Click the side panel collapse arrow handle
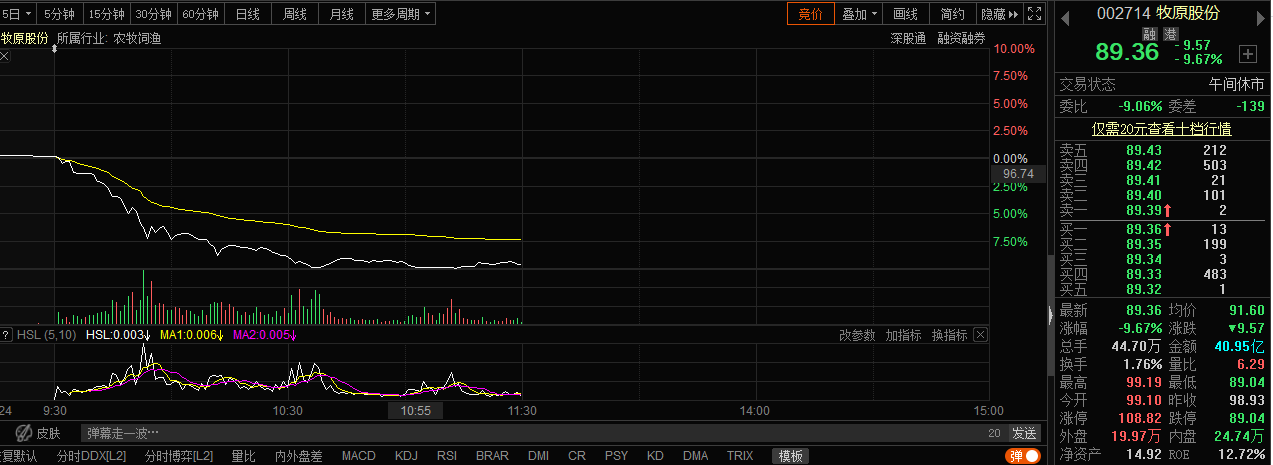This screenshot has height=465, width=1273. pos(1050,314)
